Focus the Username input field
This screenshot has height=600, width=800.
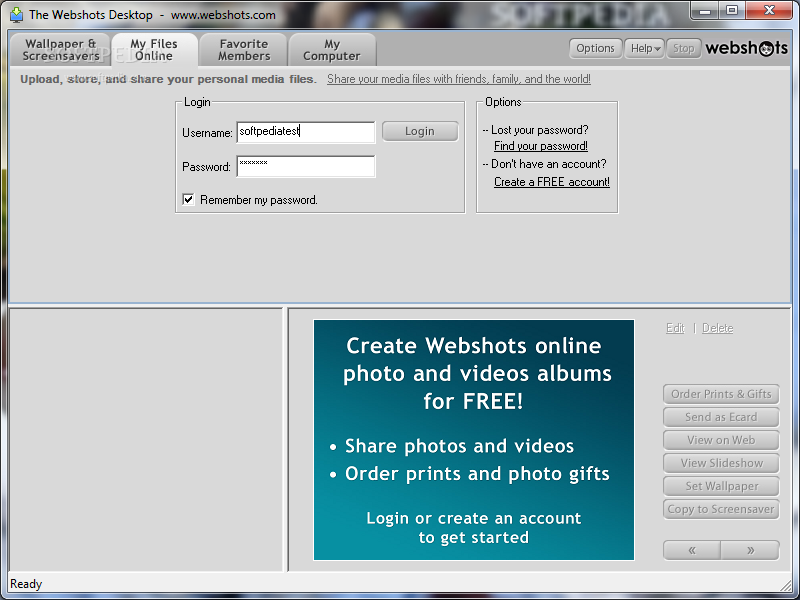(306, 132)
